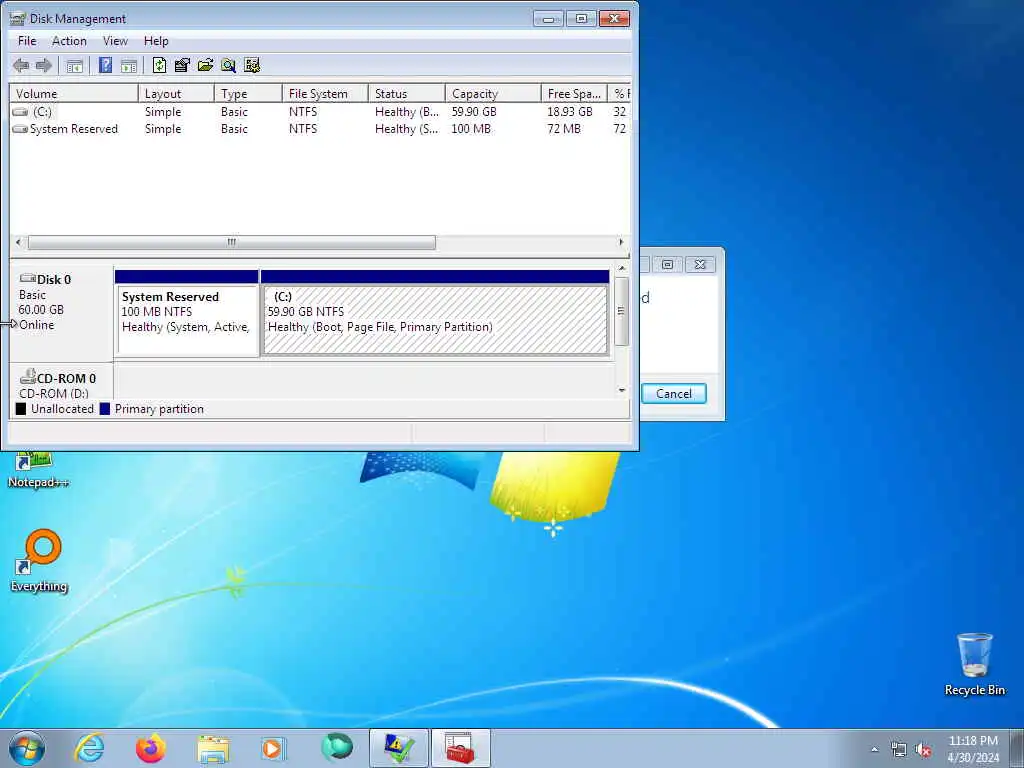Viewport: 1024px width, 768px height.
Task: Switch to the red toolbox taskbar window
Action: pos(460,748)
